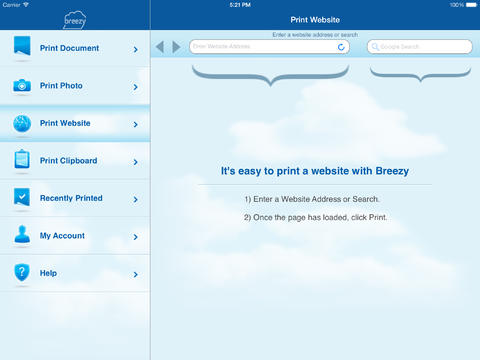Click the 'Enter a Website Address or Search' step
Image resolution: width=480 pixels, height=360 pixels.
[312, 199]
